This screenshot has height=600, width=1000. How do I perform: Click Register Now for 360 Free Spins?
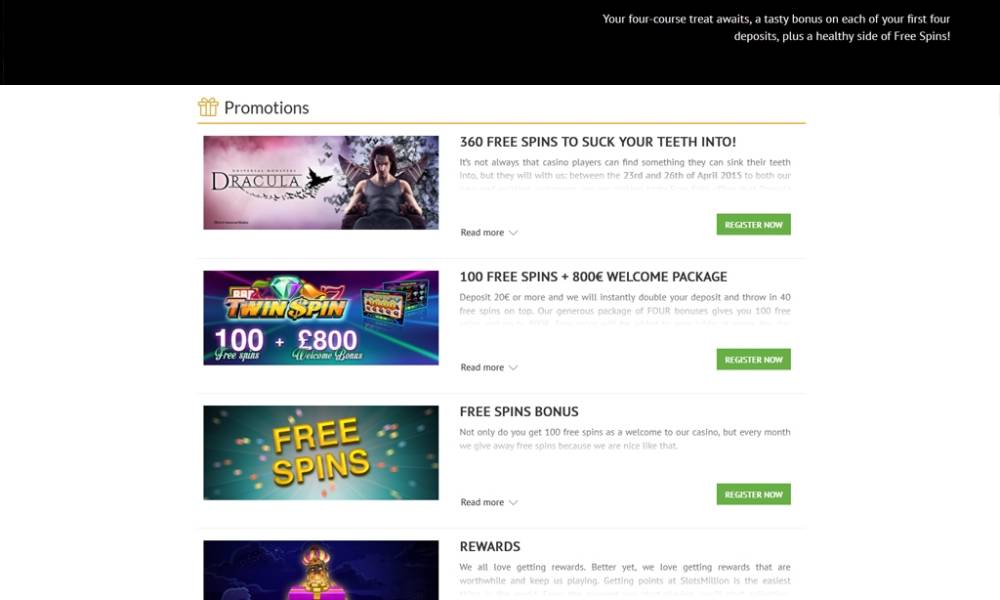point(753,224)
